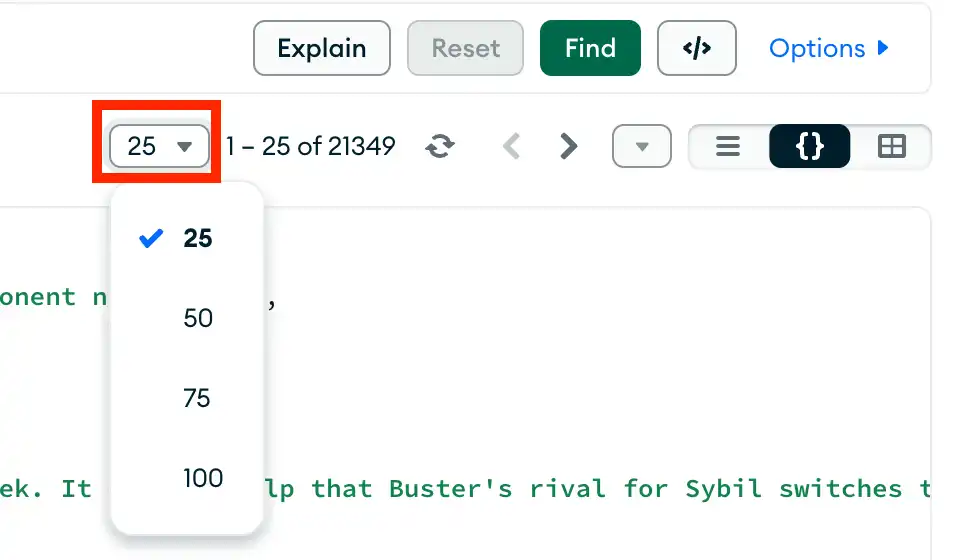Switch to table view

coord(890,147)
